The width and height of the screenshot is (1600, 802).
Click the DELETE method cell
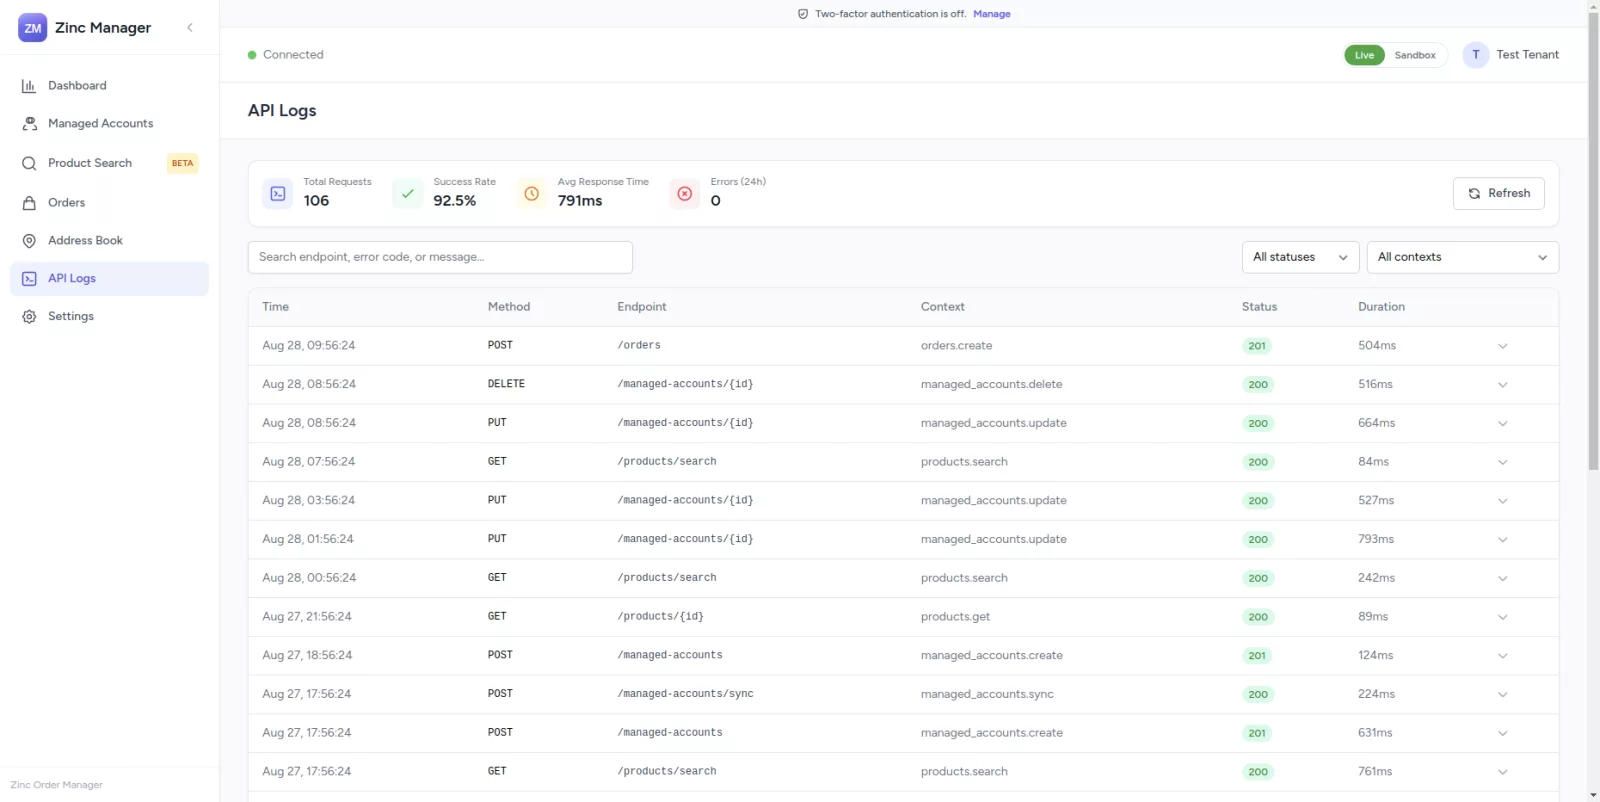tap(506, 384)
